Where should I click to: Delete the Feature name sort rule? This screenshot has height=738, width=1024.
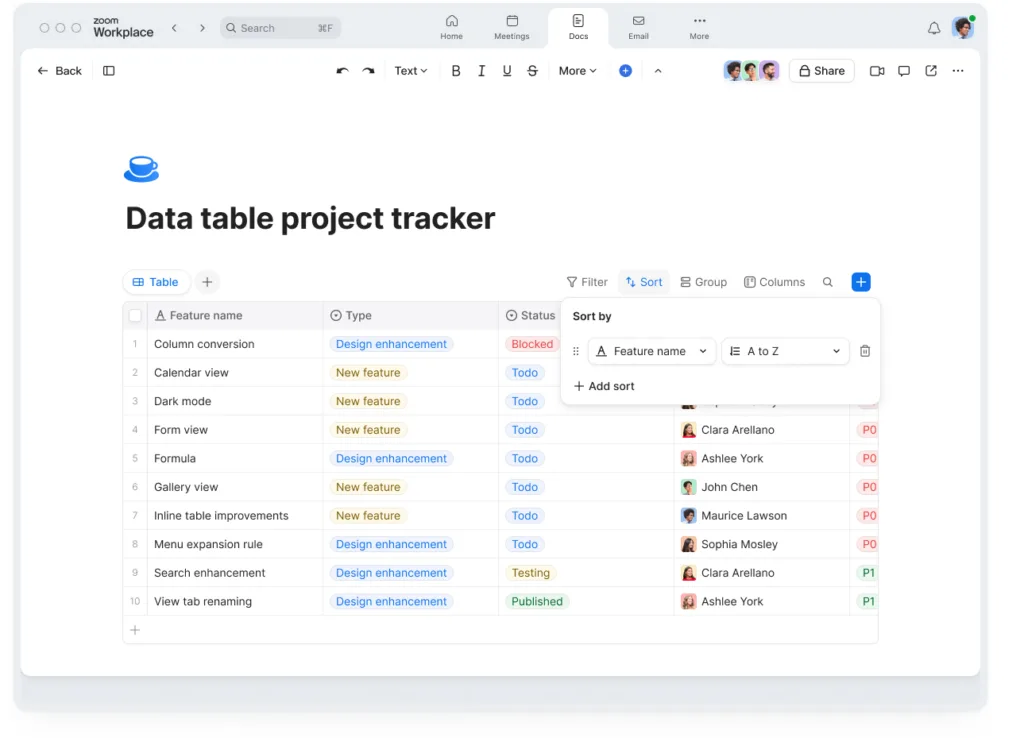coord(865,351)
